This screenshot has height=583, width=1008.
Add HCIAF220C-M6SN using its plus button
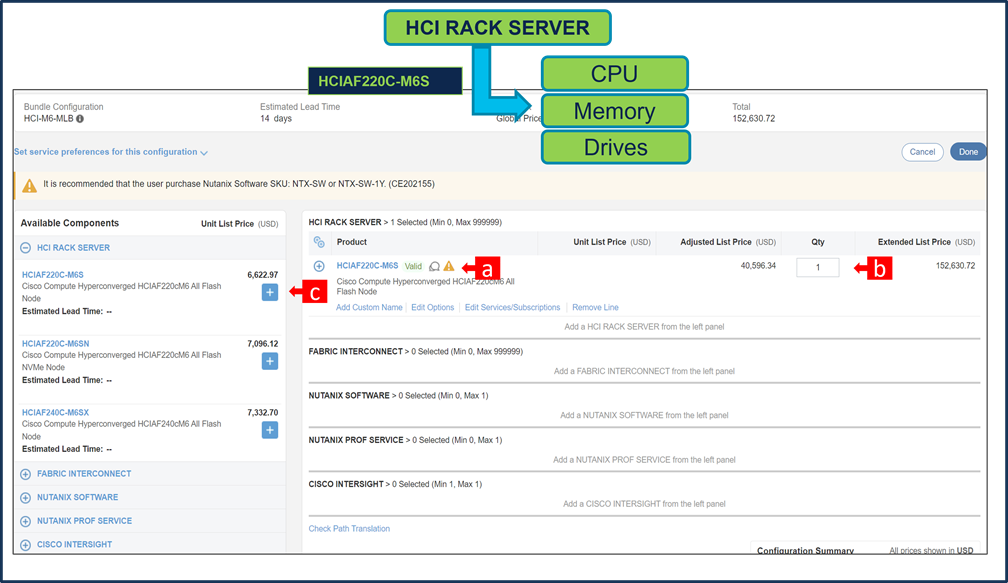tap(270, 361)
